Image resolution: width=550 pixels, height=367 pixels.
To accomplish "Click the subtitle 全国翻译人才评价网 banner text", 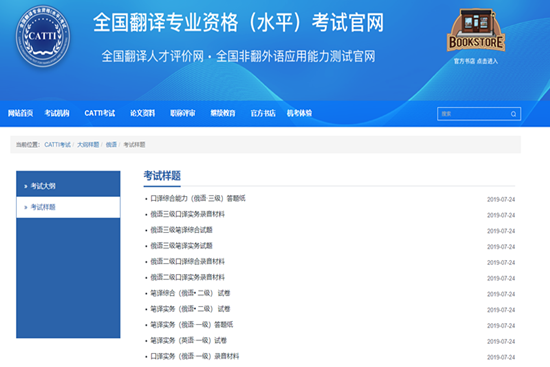I will [x=153, y=56].
